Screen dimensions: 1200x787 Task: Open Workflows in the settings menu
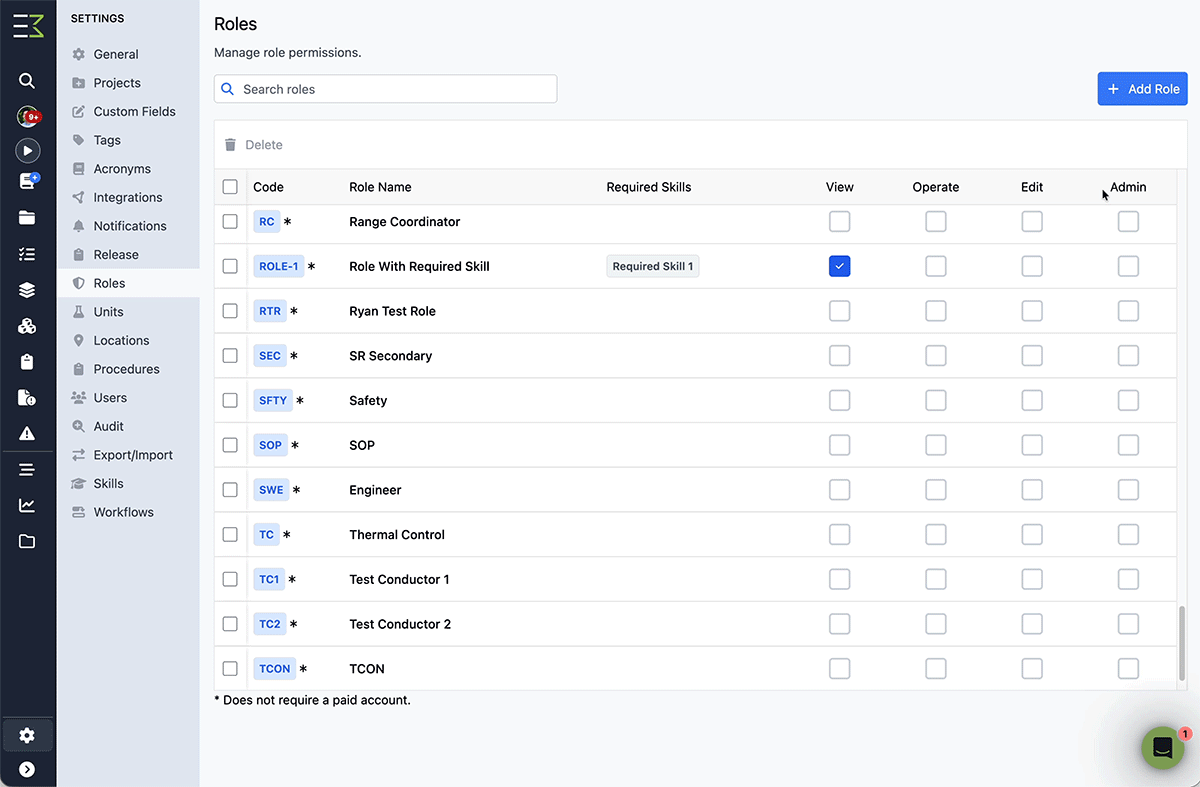tap(123, 512)
